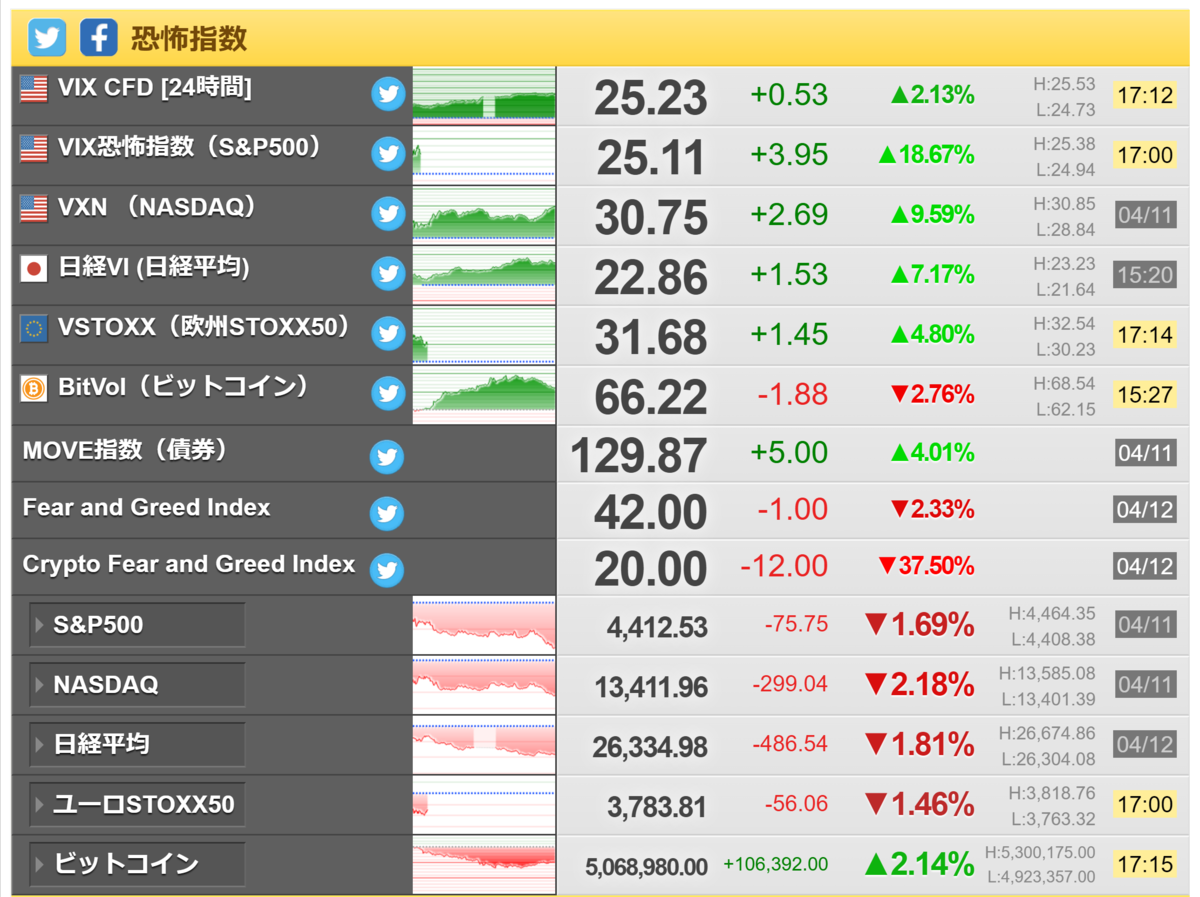
Task: Click the ▼37.50% change on Crypto index
Action: [x=926, y=566]
